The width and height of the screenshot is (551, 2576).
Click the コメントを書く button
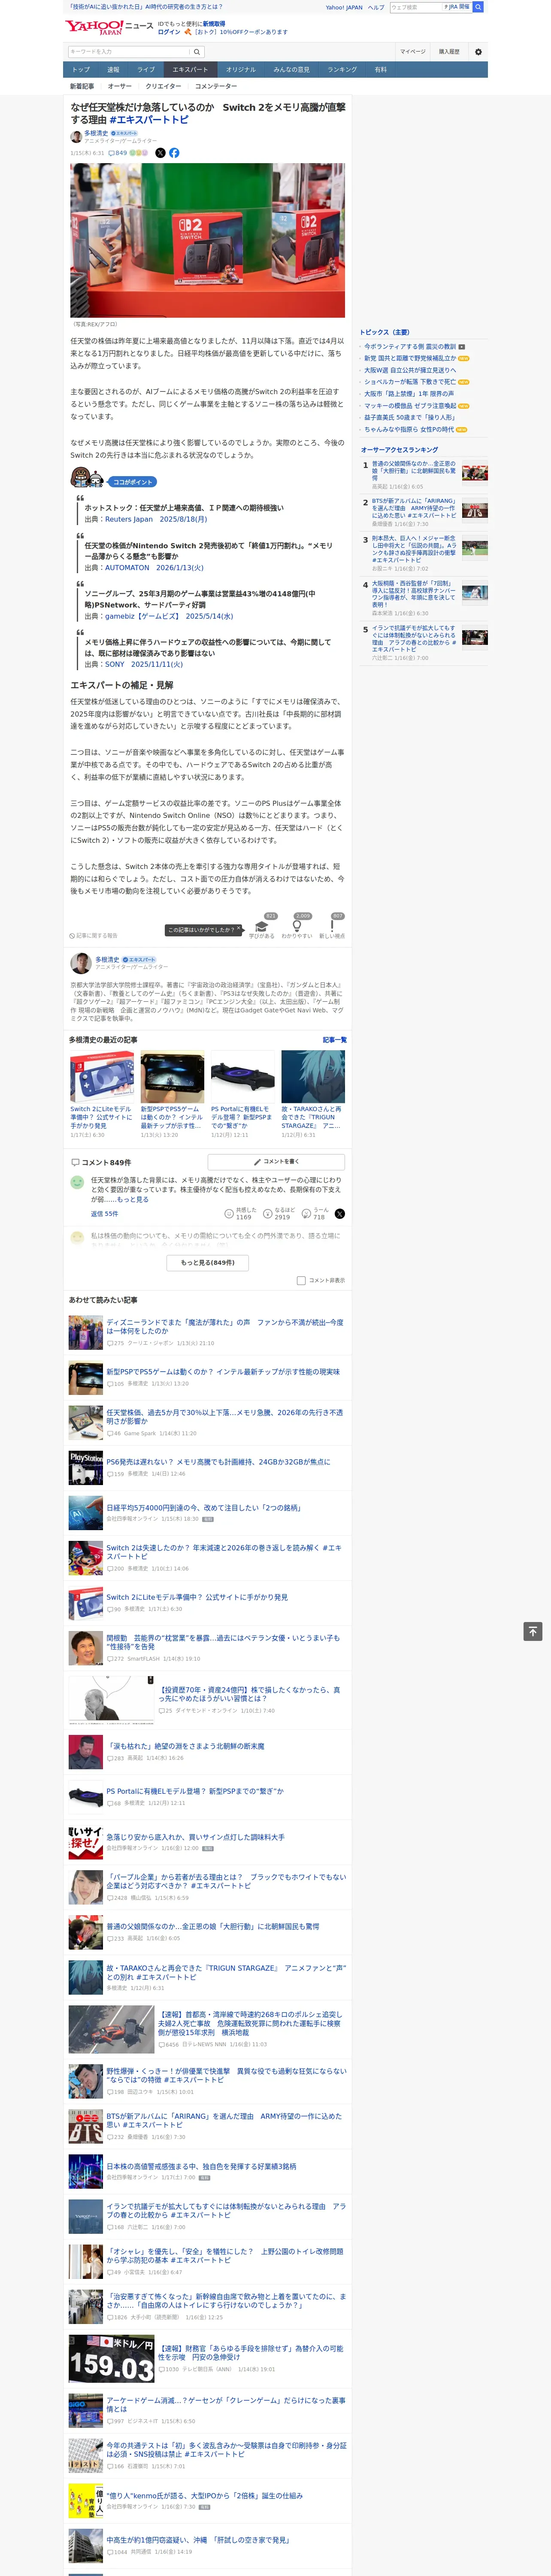pyautogui.click(x=276, y=1162)
